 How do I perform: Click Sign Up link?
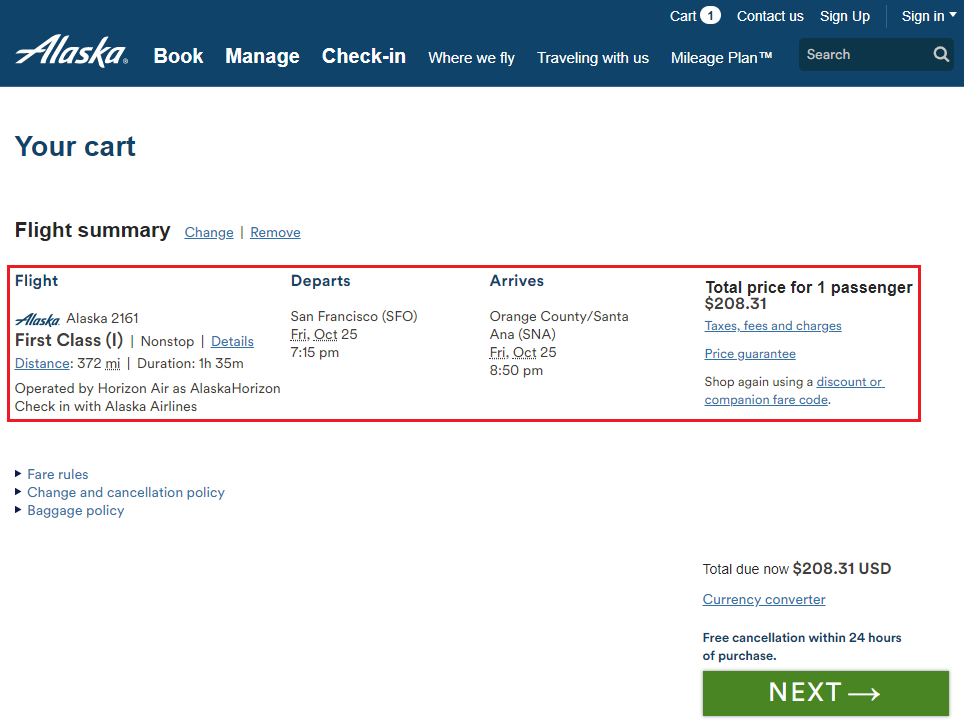click(845, 17)
